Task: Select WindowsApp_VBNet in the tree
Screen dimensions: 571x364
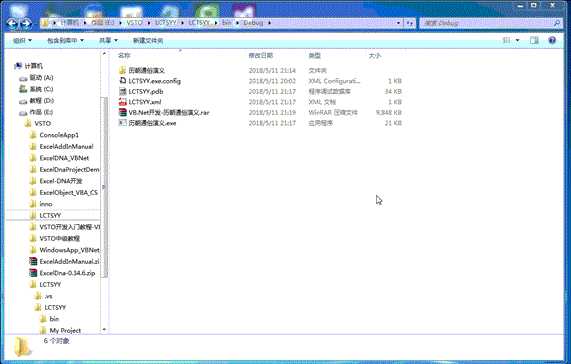Action: pos(69,250)
